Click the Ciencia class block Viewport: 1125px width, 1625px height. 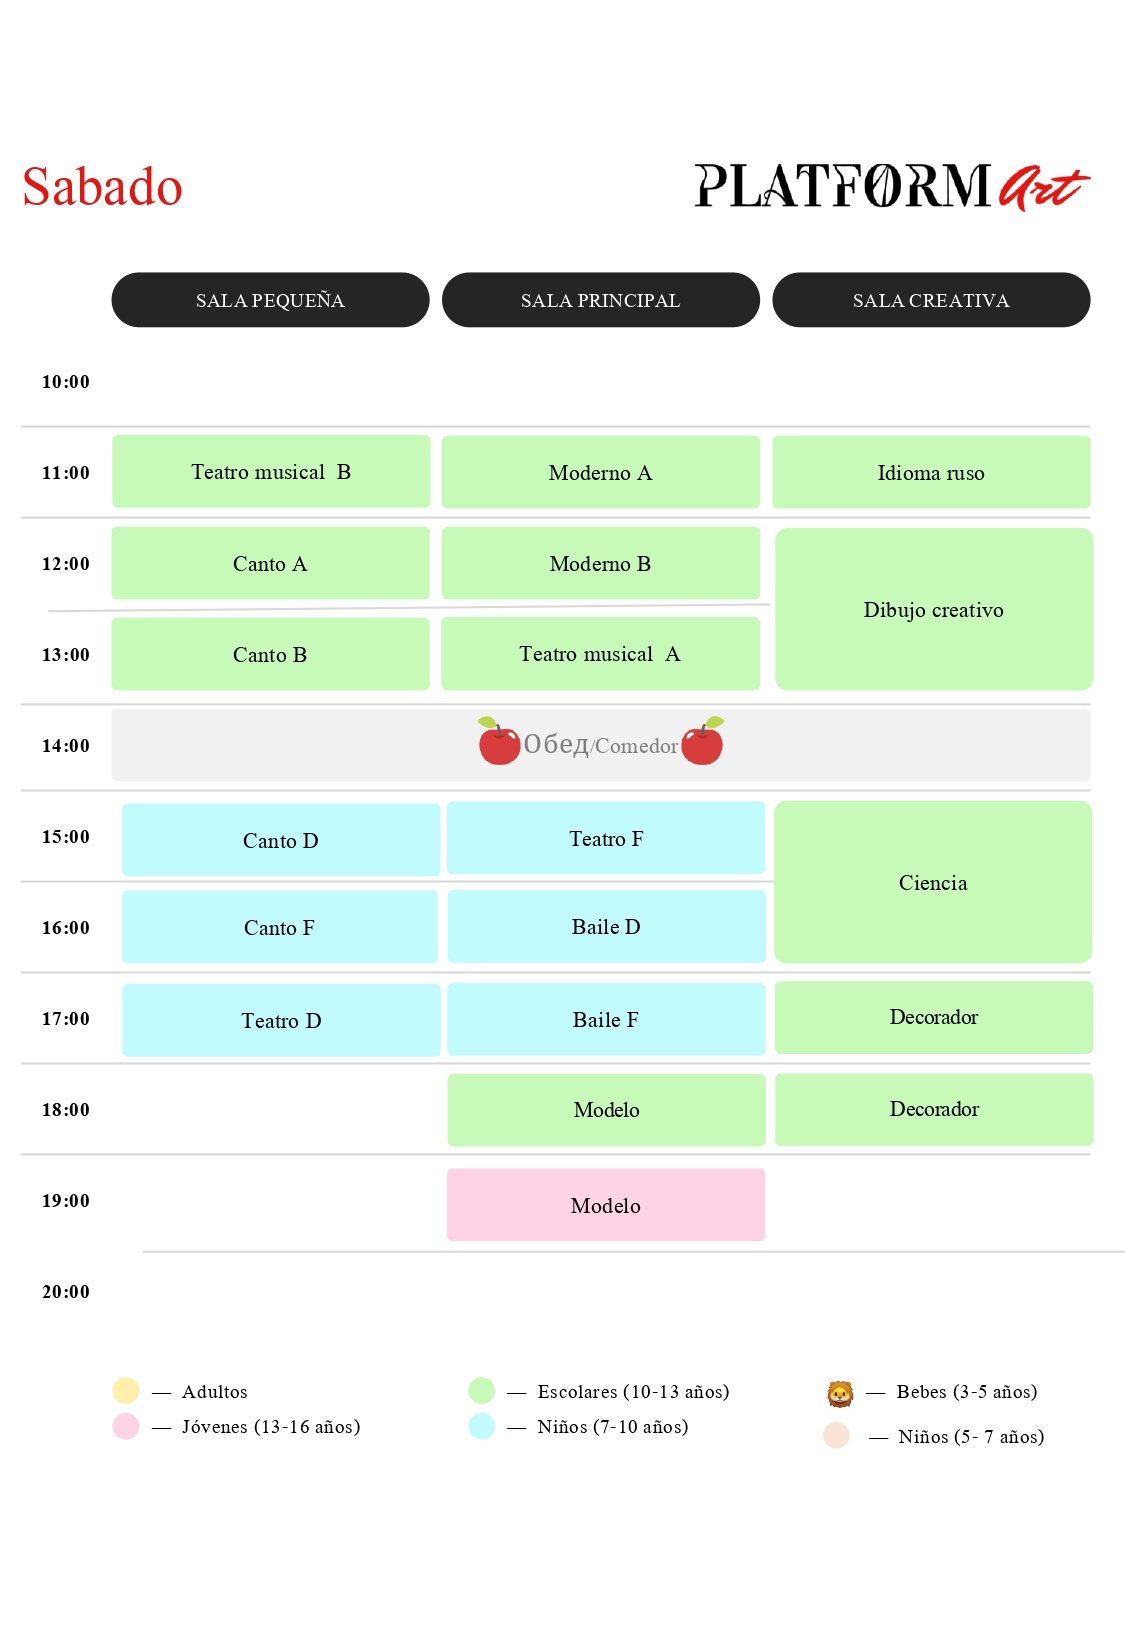[x=933, y=883]
